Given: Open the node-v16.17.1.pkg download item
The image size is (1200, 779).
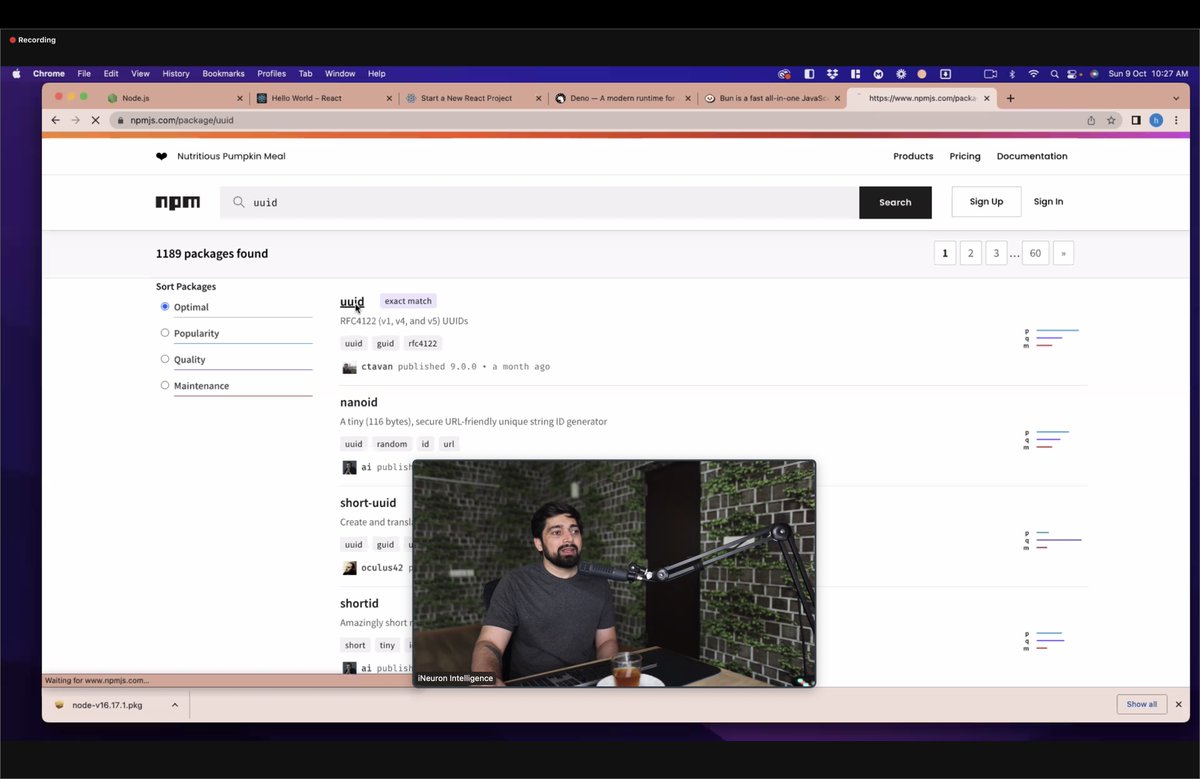Looking at the screenshot, I should (x=107, y=705).
